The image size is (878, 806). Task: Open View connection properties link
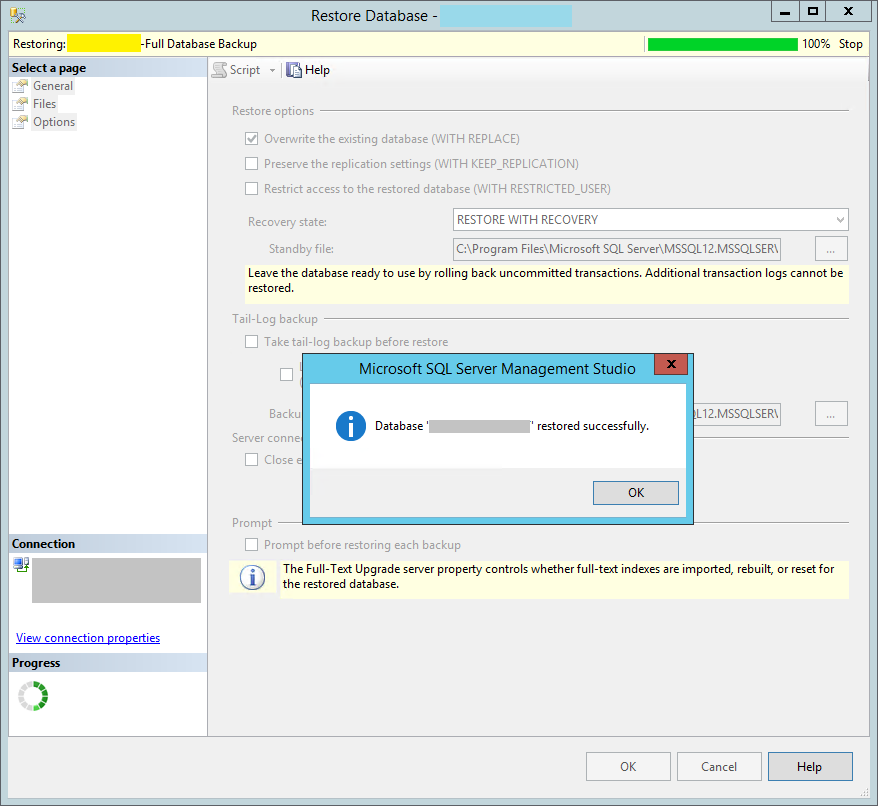88,638
